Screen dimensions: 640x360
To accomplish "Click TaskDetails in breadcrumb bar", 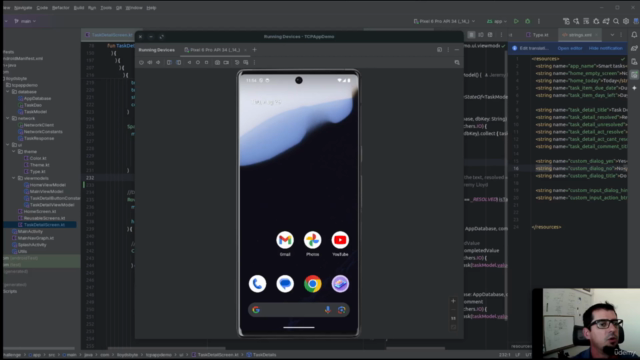I will (264, 355).
